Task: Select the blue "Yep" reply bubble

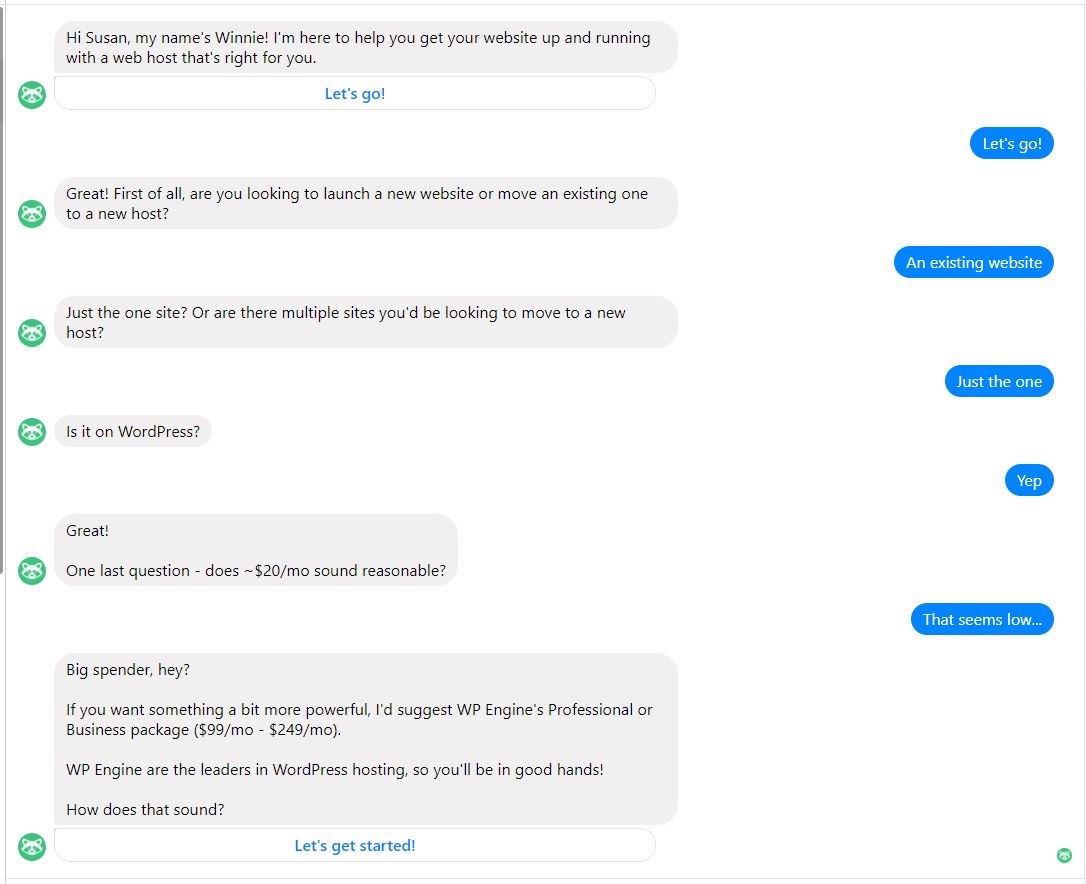Action: [1029, 481]
